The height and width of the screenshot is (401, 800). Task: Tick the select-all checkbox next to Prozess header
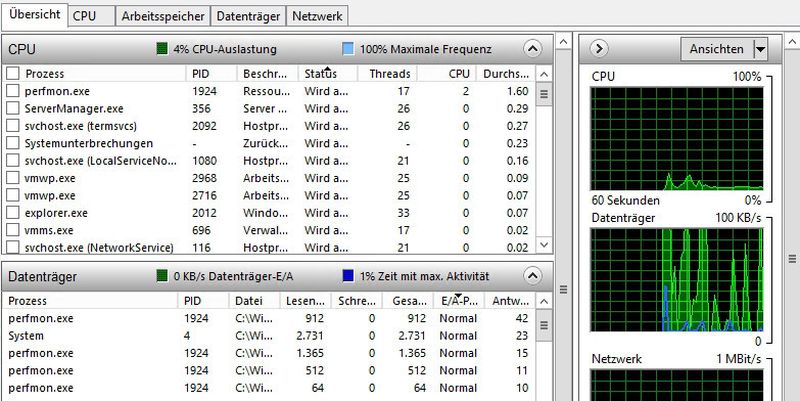tap(13, 74)
